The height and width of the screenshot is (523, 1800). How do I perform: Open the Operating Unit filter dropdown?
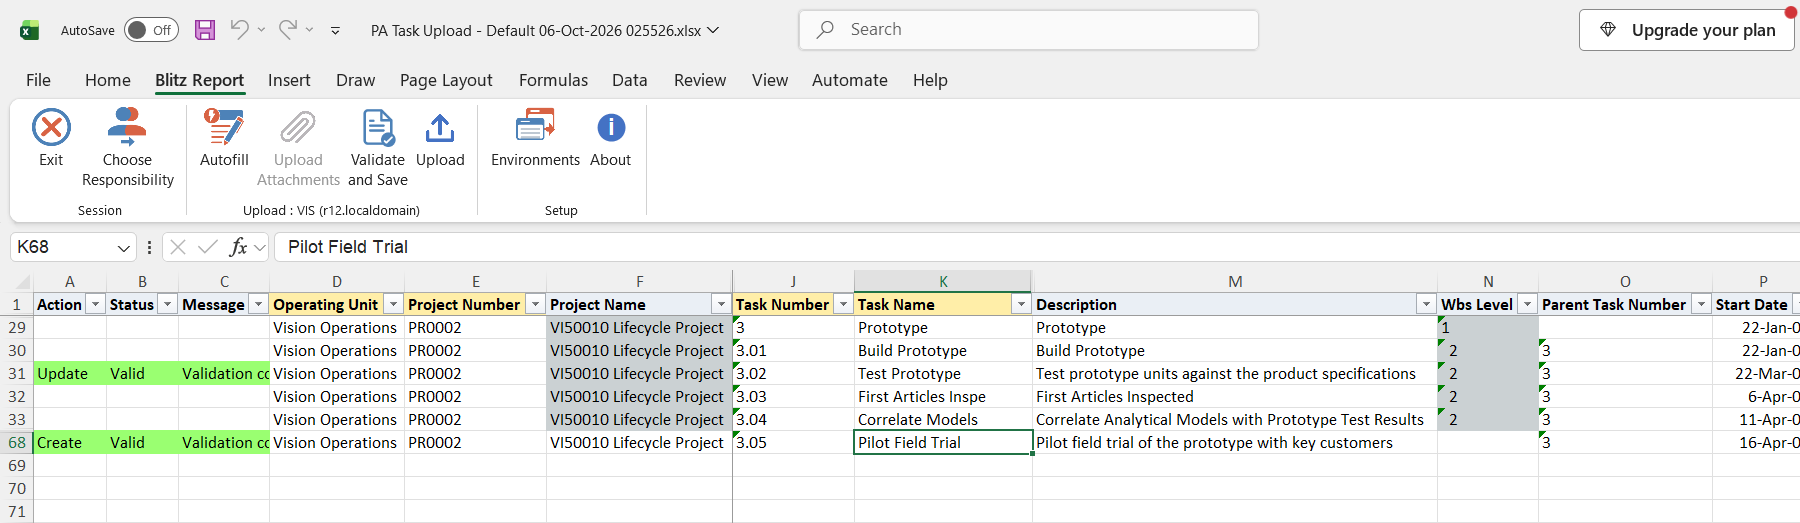pyautogui.click(x=393, y=304)
